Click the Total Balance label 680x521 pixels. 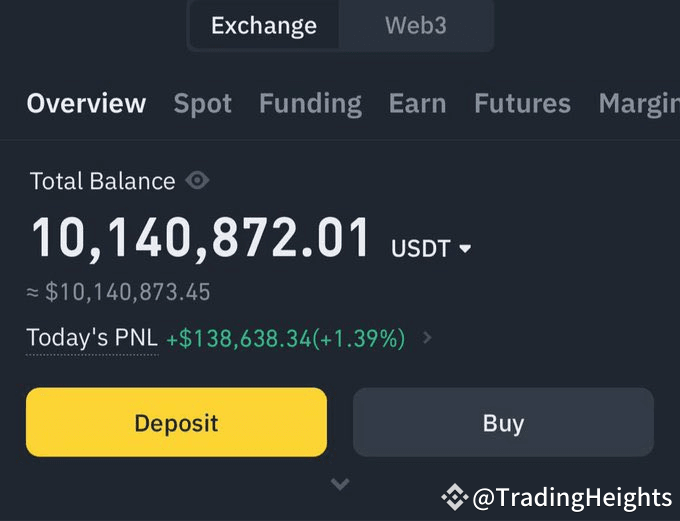click(102, 181)
